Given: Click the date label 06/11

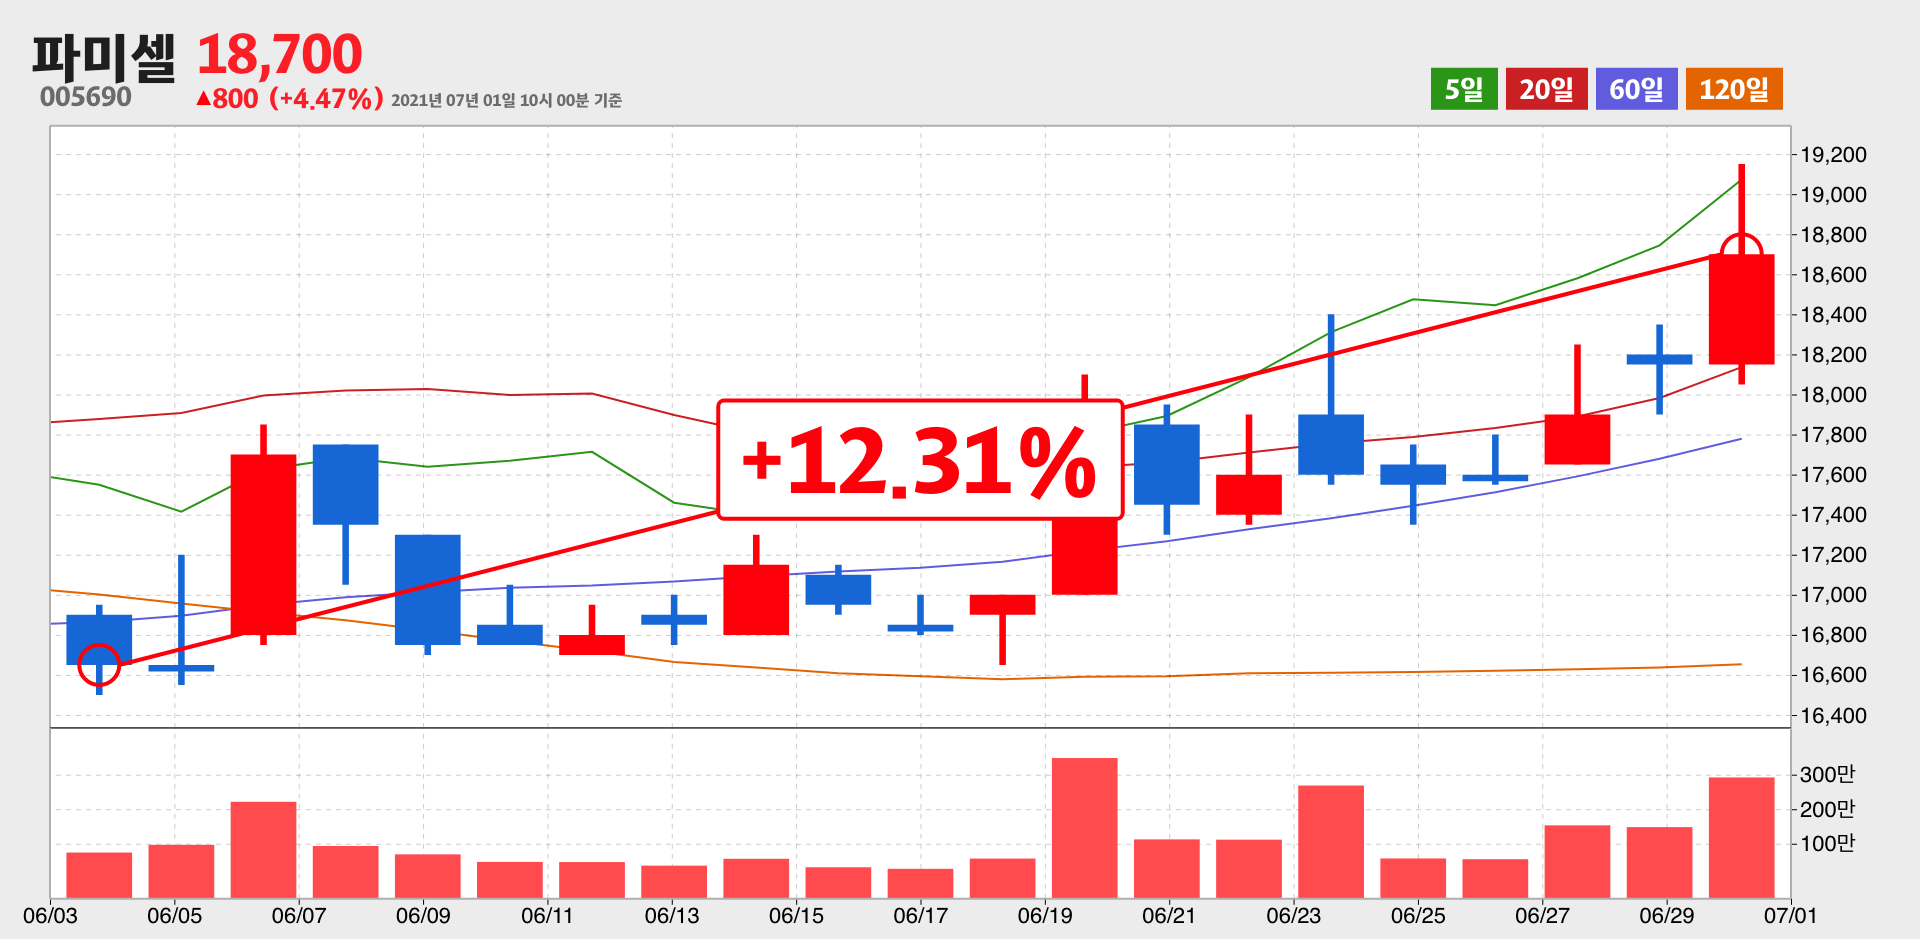Looking at the screenshot, I should tap(548, 916).
